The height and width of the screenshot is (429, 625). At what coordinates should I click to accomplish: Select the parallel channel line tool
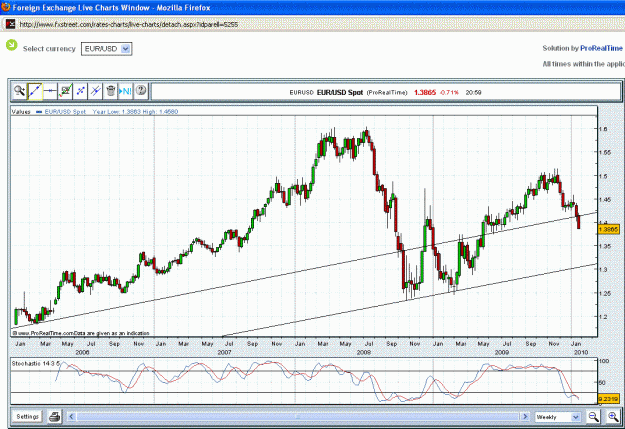[95, 91]
